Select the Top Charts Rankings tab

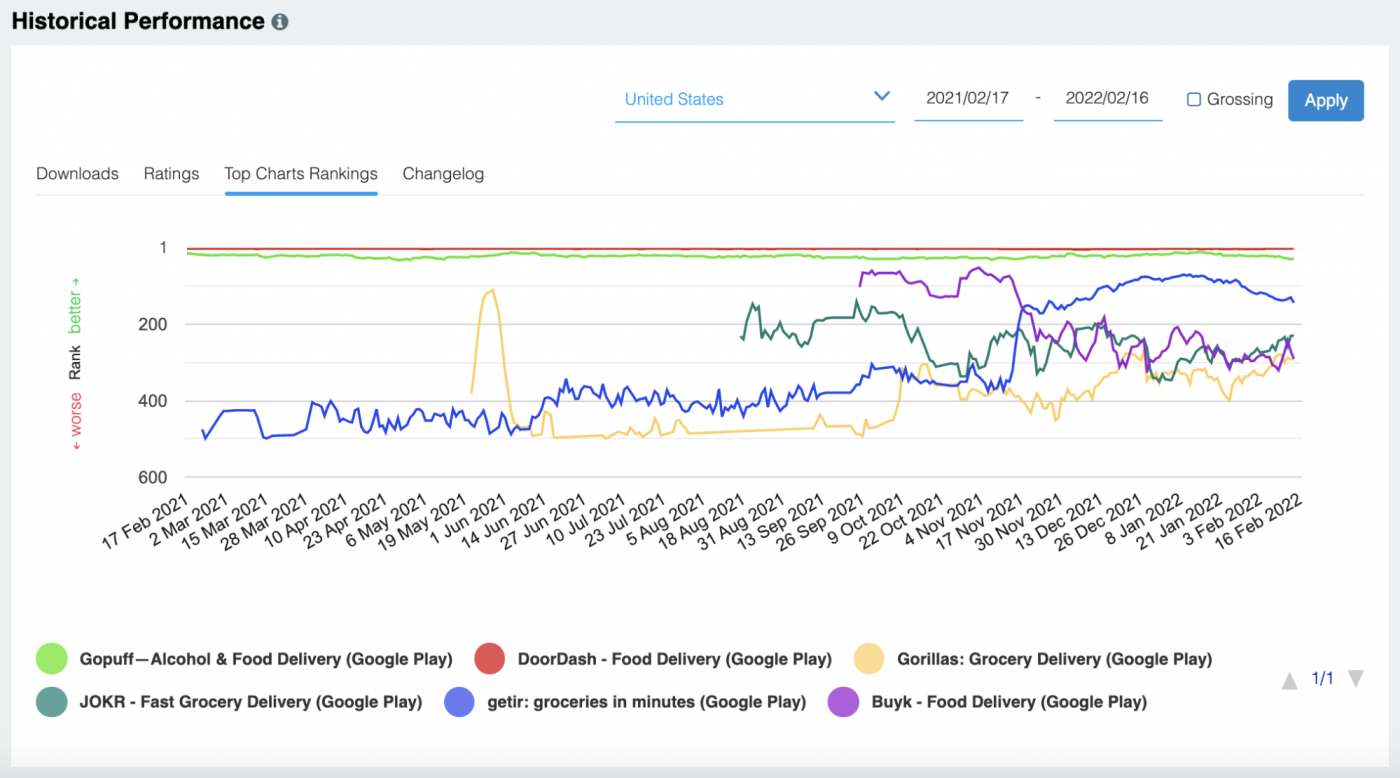(301, 174)
